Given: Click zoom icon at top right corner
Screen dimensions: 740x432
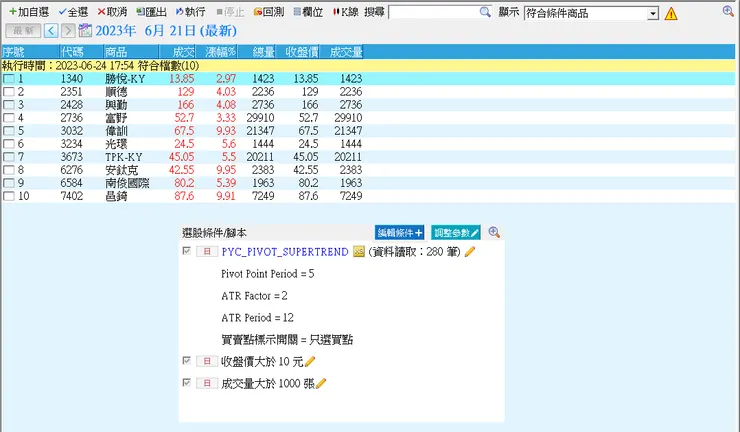Looking at the screenshot, I should click(x=728, y=11).
